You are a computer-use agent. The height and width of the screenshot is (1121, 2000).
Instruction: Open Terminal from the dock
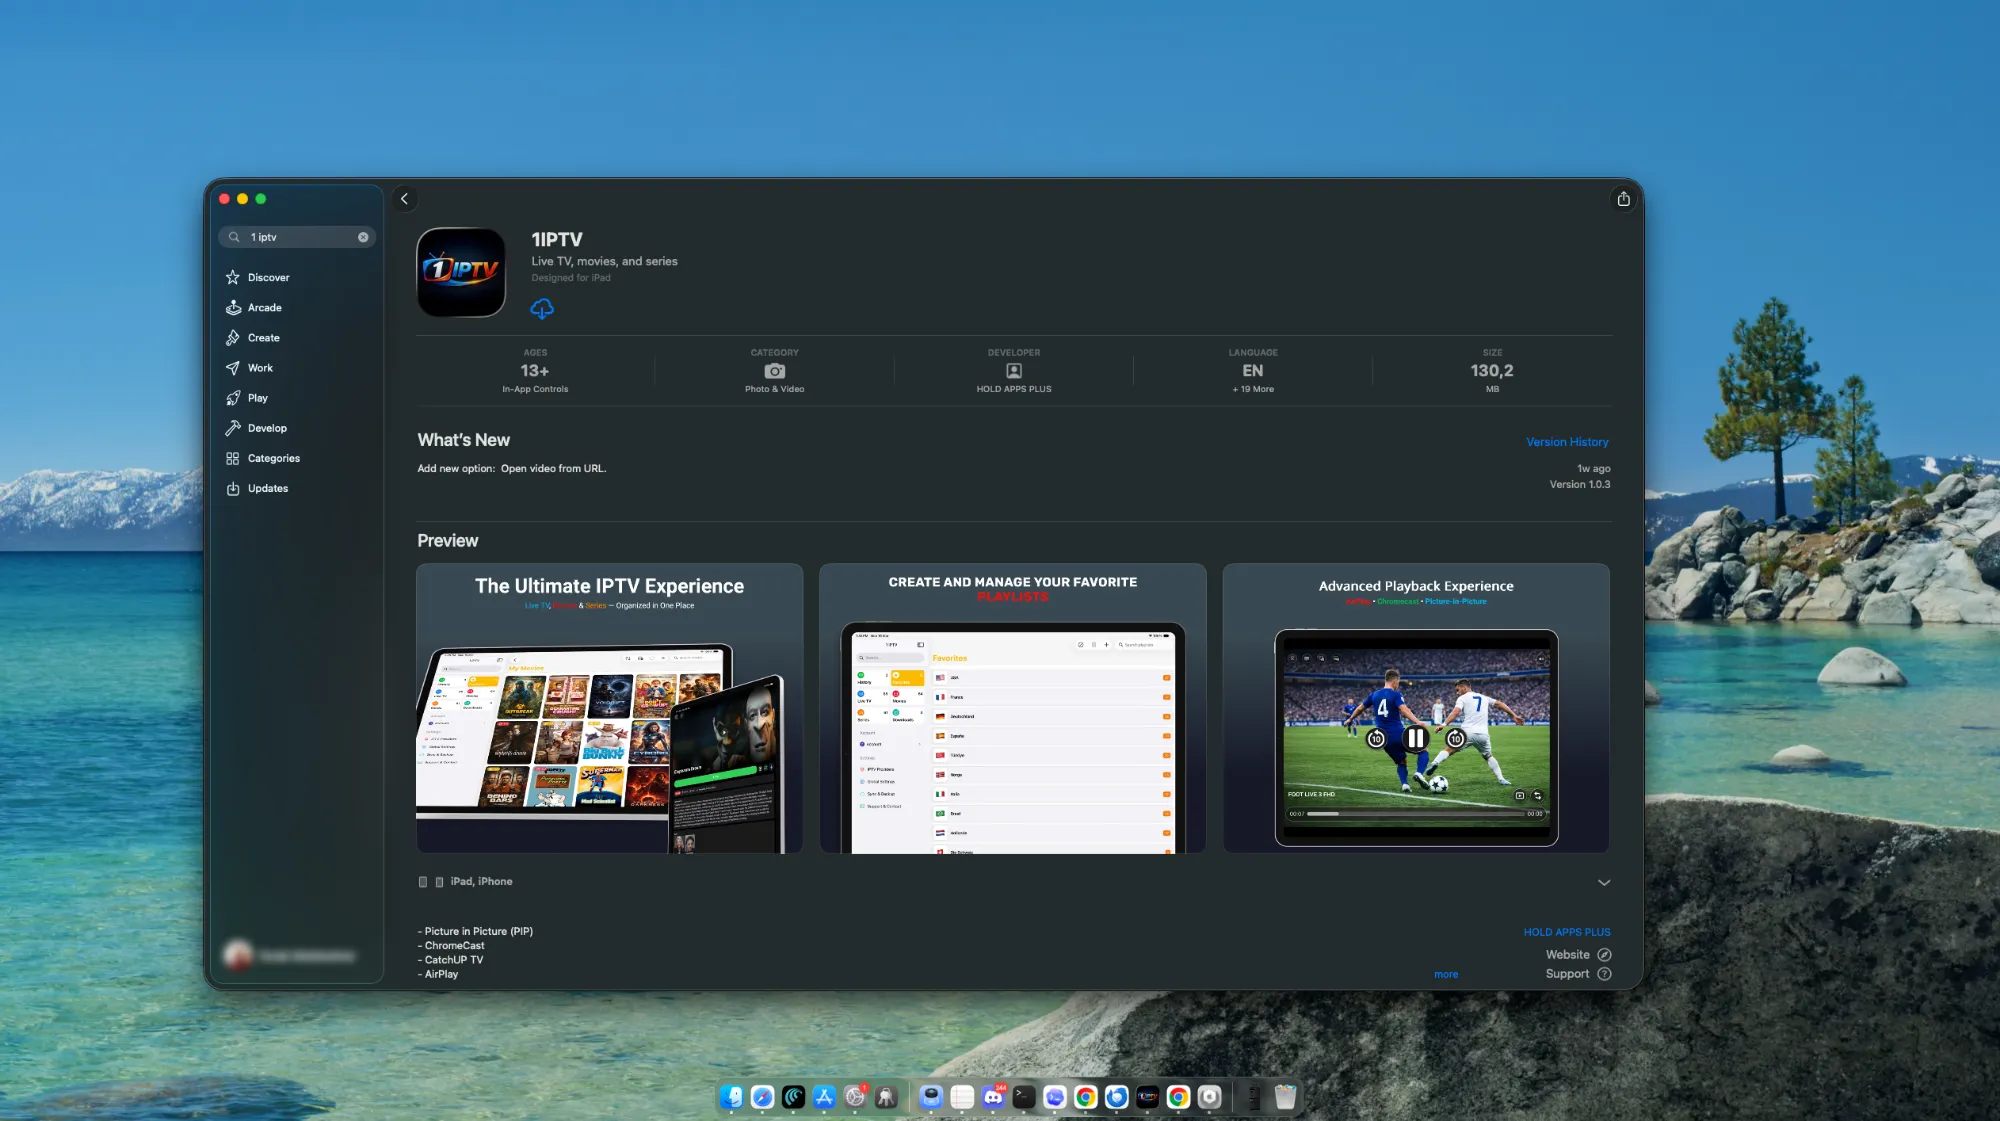[x=1024, y=1097]
